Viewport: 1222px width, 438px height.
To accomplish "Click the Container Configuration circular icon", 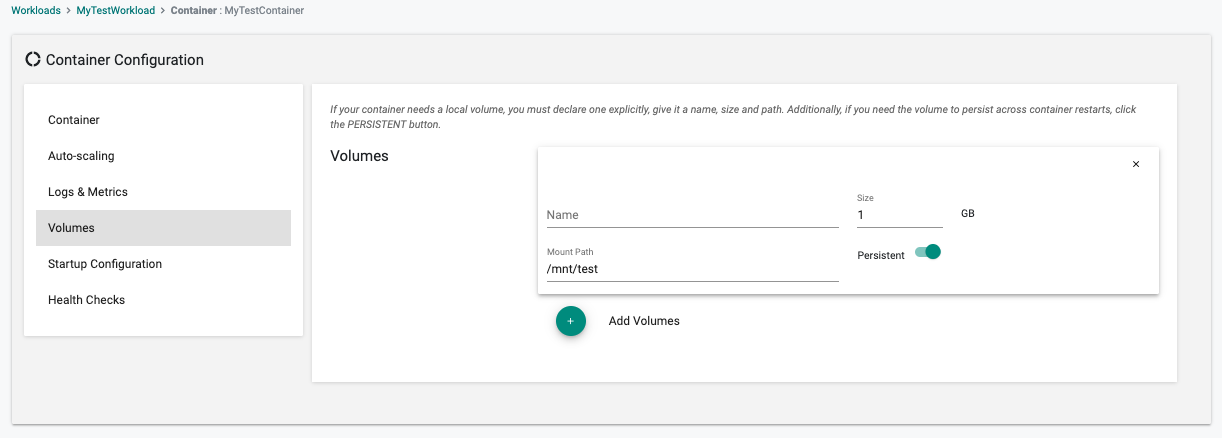I will click(x=33, y=60).
